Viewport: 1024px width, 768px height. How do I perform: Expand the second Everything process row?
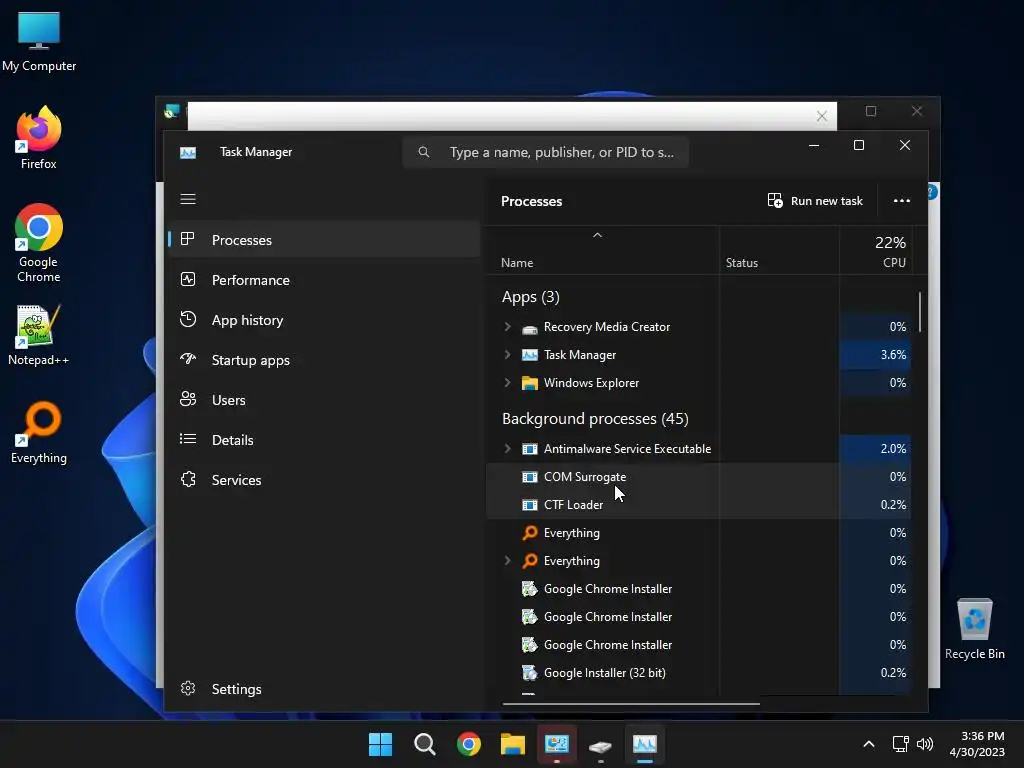[x=507, y=561]
